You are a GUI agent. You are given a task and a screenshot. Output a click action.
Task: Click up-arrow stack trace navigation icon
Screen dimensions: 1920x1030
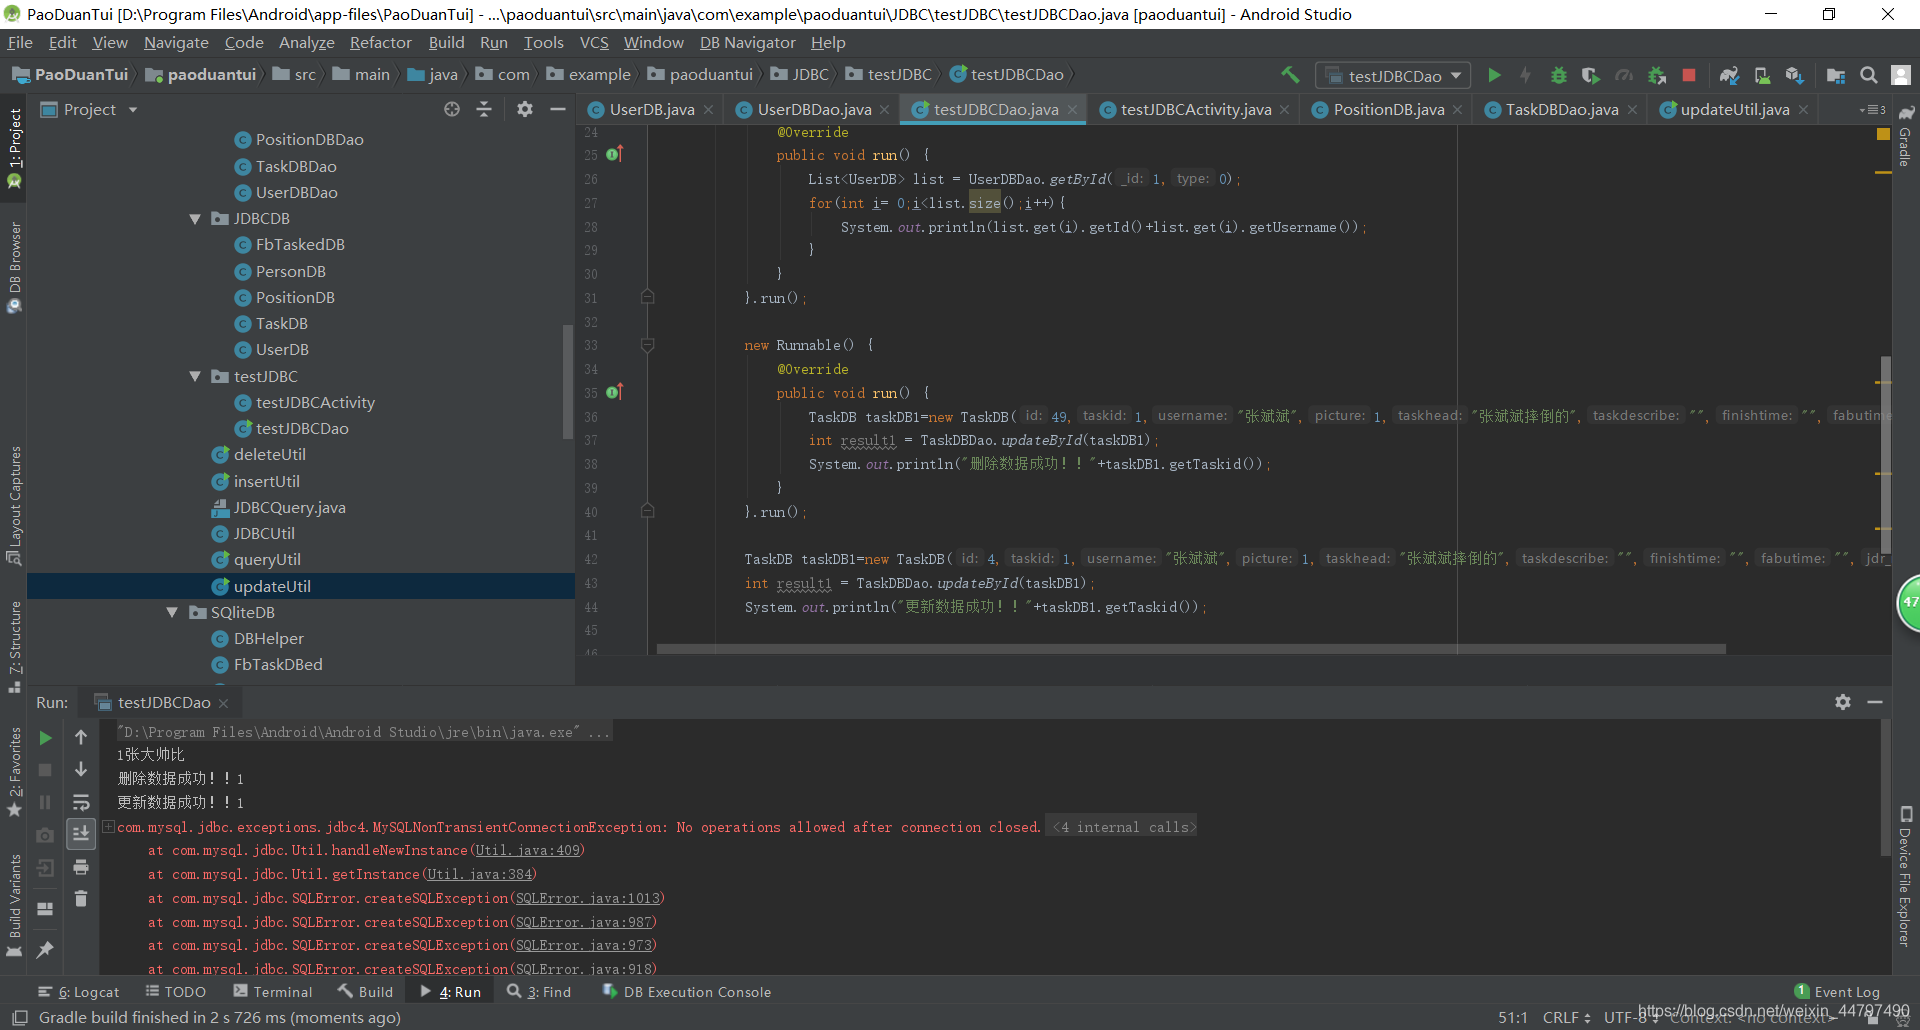(x=81, y=737)
